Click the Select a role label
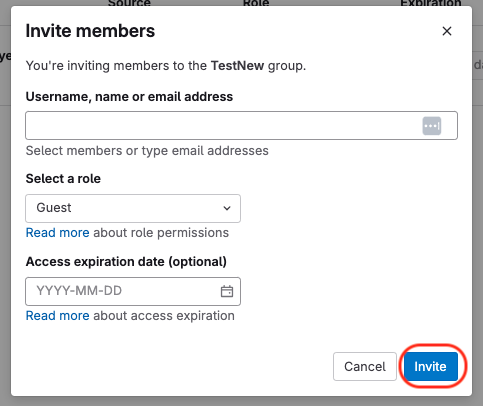The height and width of the screenshot is (406, 483). click(x=63, y=179)
